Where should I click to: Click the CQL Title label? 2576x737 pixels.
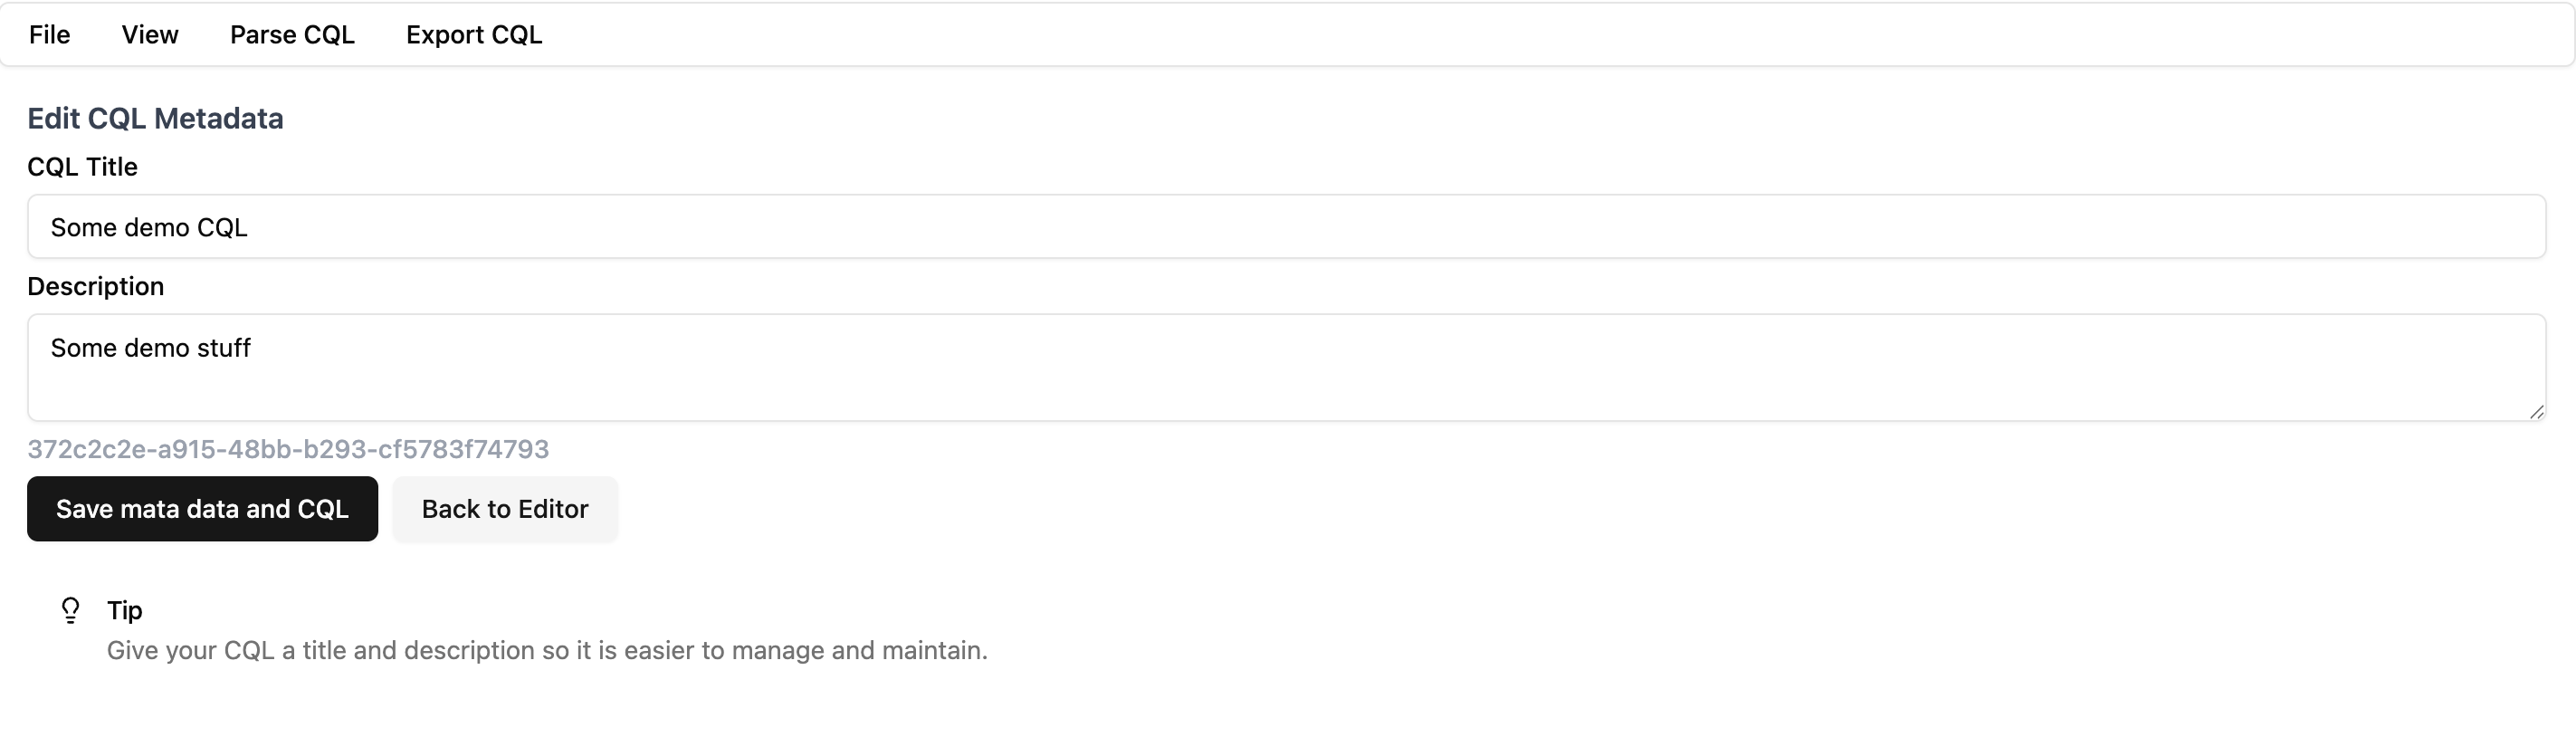tap(83, 166)
